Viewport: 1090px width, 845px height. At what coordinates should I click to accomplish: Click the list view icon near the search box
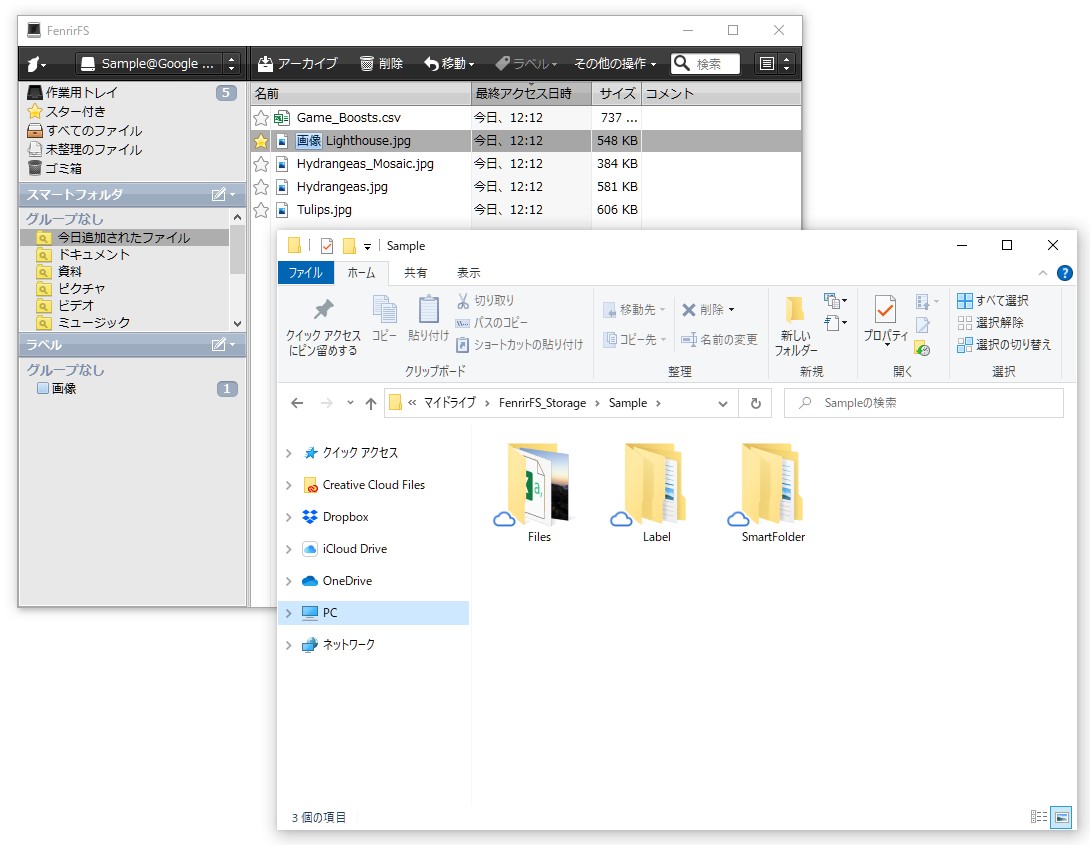(x=766, y=63)
